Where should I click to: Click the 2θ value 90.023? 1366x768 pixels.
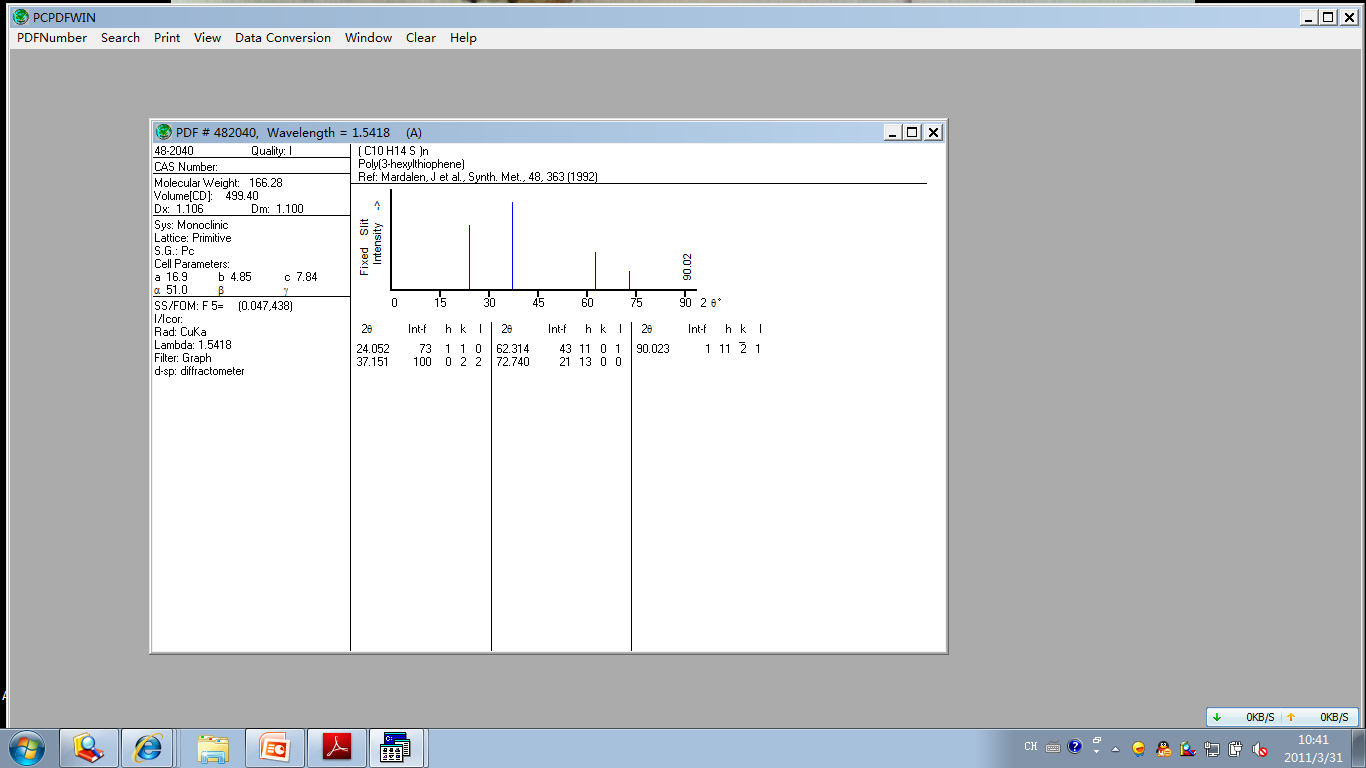(x=653, y=349)
